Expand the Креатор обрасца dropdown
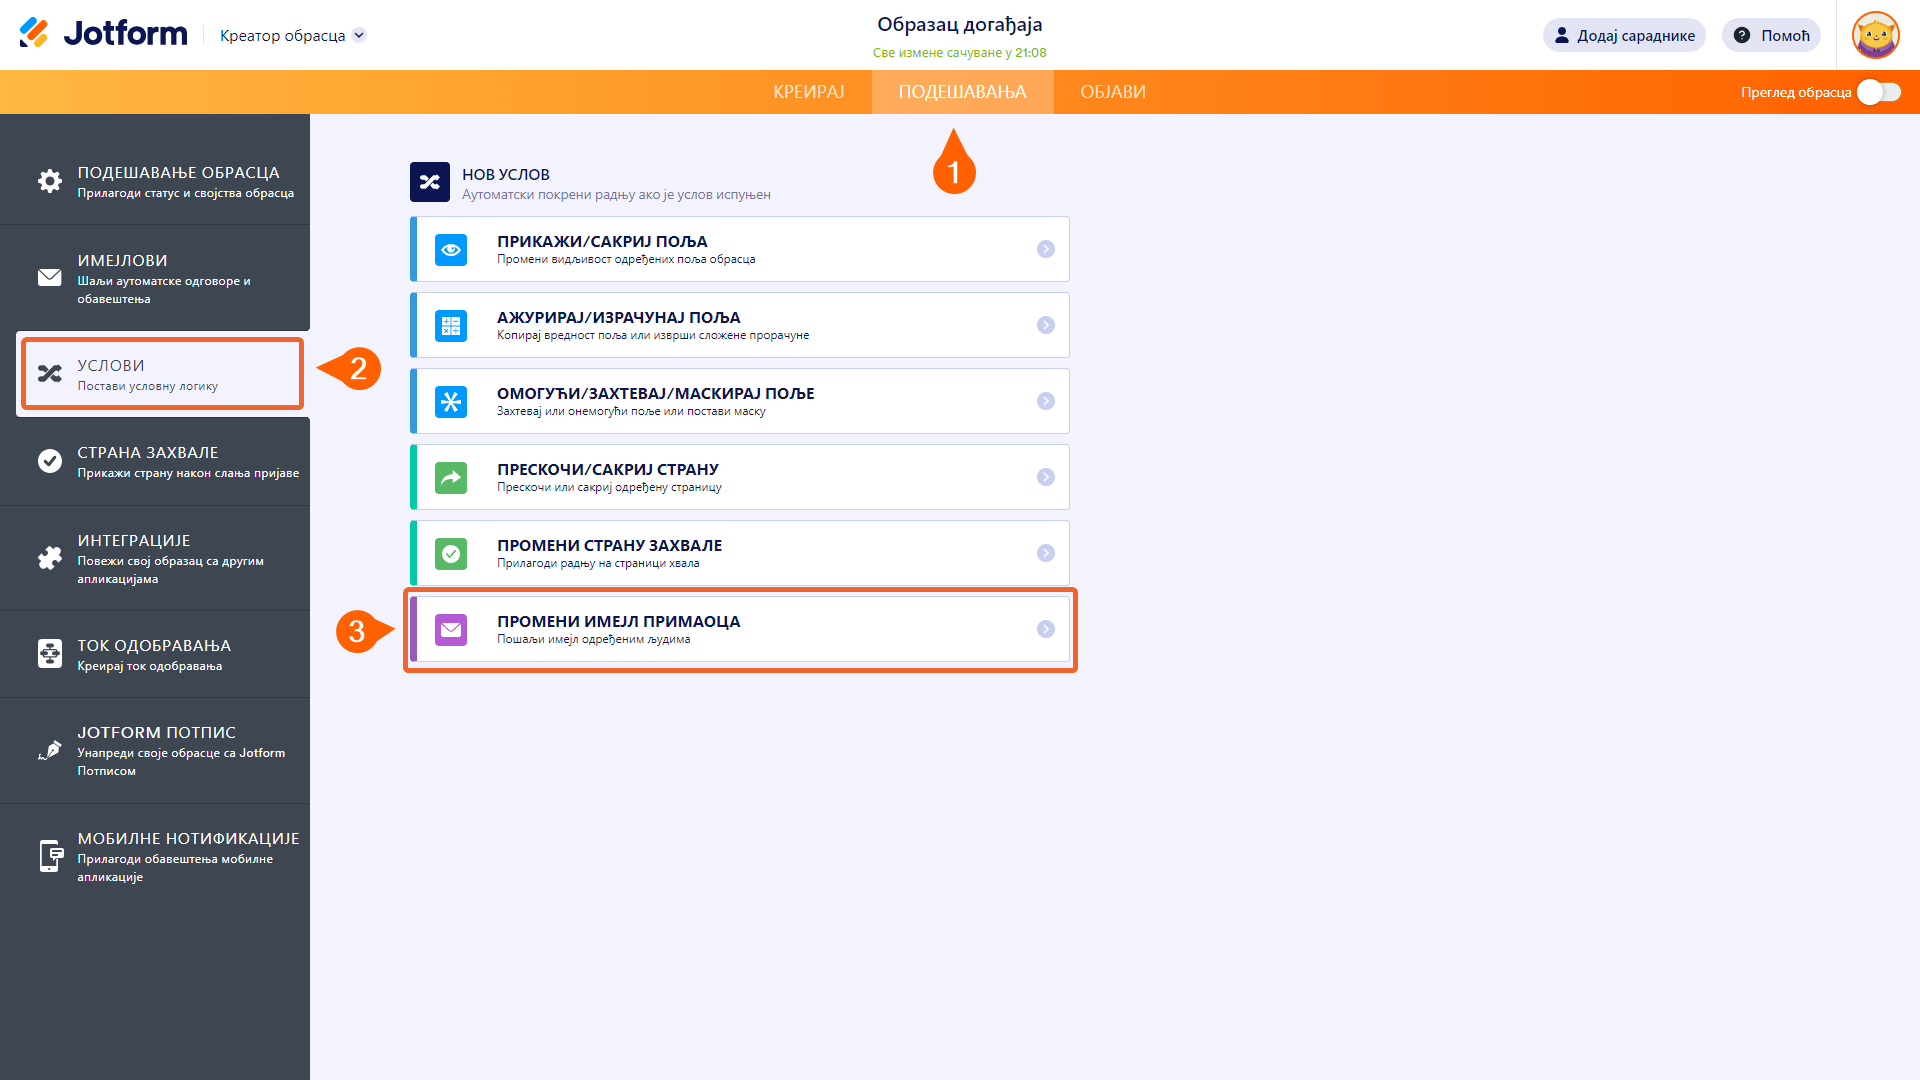The height and width of the screenshot is (1080, 1920). 359,35
